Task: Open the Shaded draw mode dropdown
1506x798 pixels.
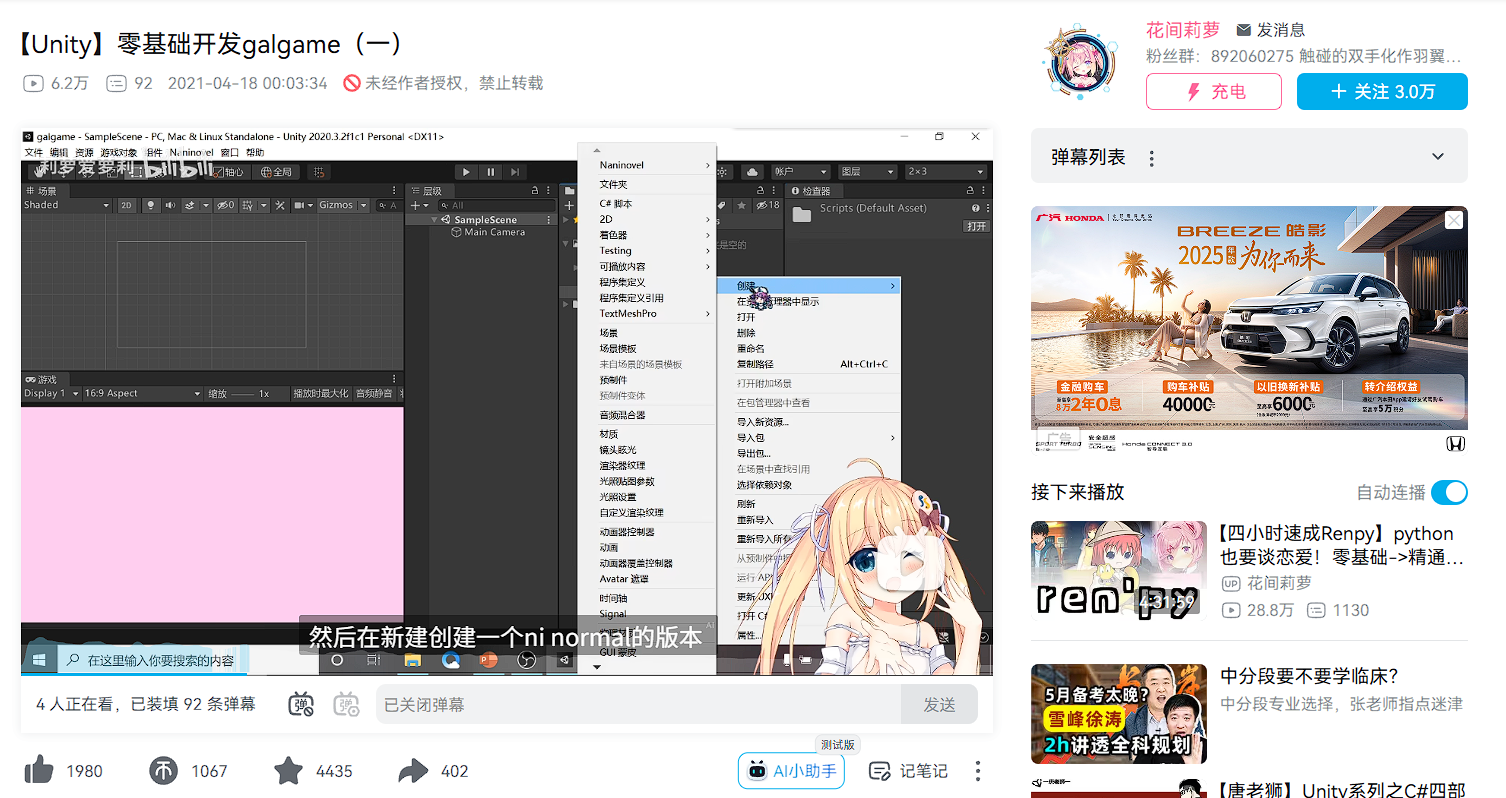Action: (x=66, y=205)
